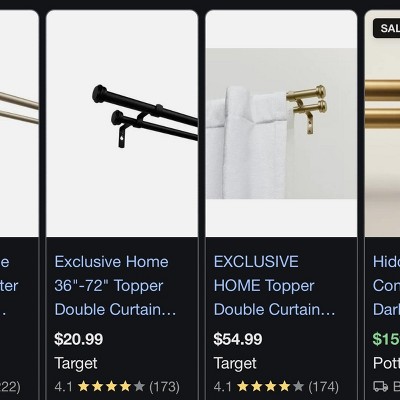Click the (173) review count
The width and height of the screenshot is (400, 400).
click(164, 387)
